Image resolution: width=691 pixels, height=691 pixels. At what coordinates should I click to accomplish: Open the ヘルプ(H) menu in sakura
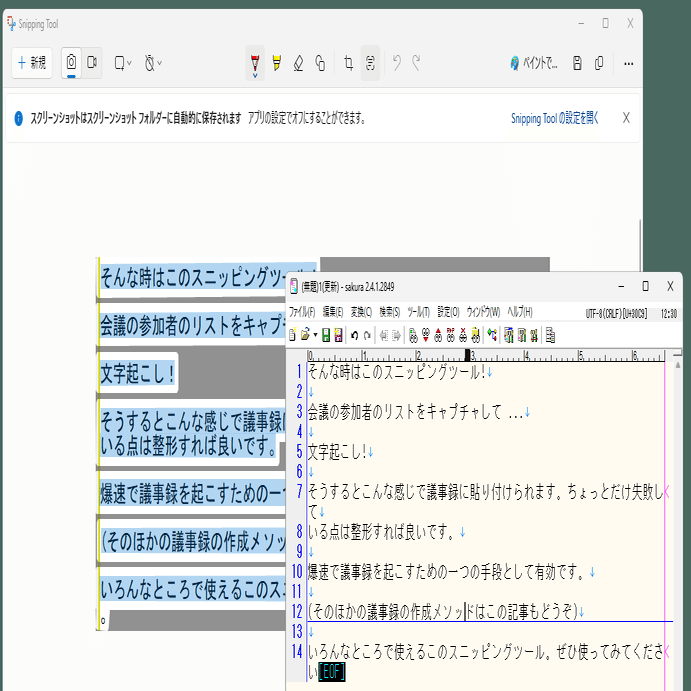520,312
